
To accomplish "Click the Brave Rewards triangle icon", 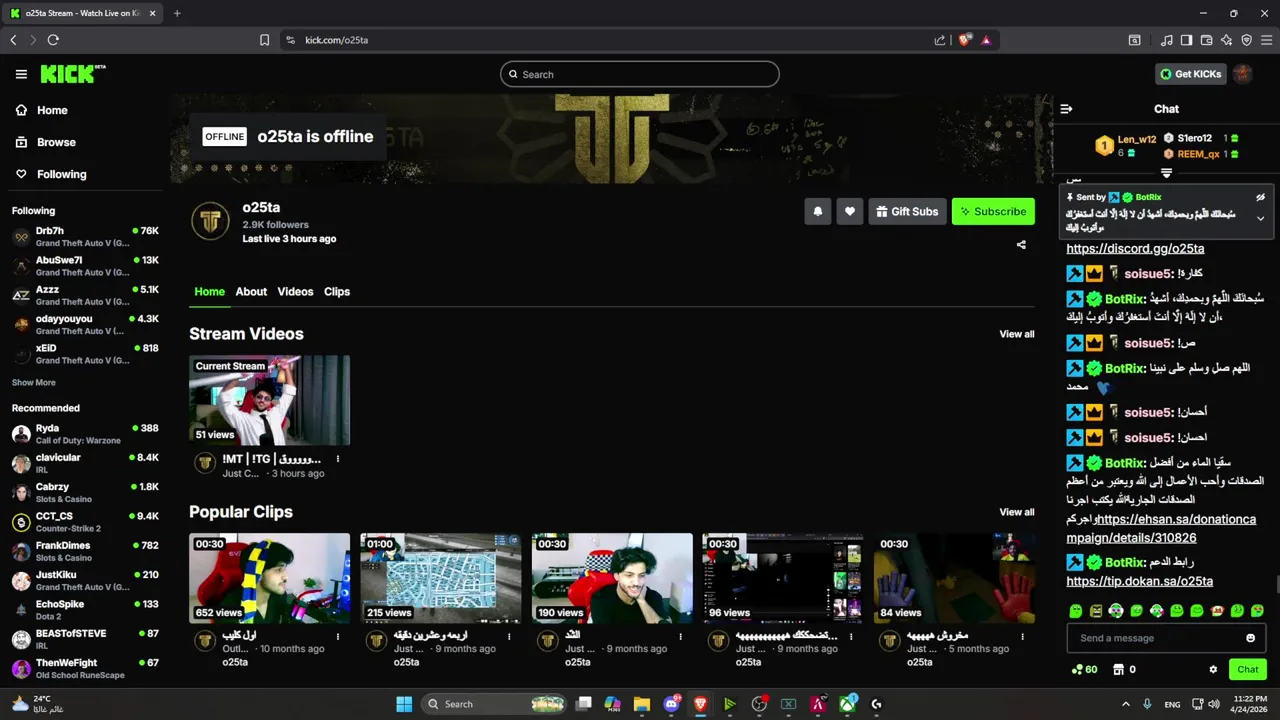I will coord(986,40).
